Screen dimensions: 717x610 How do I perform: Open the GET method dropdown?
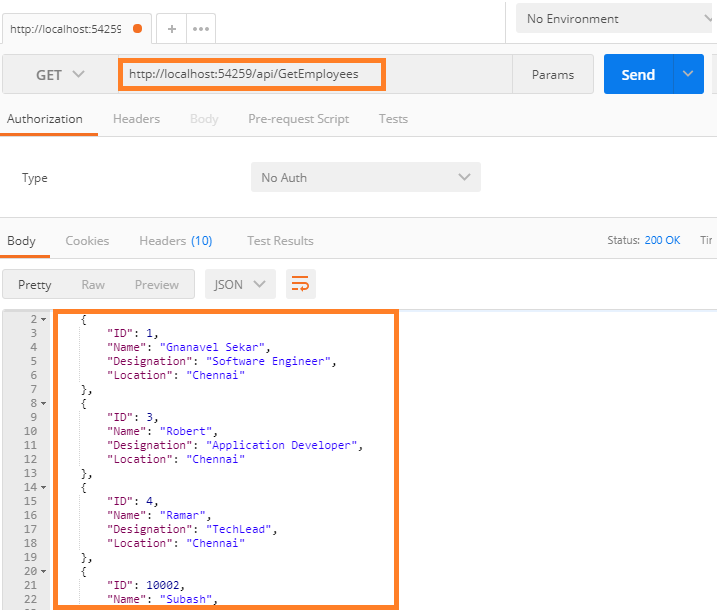click(60, 75)
